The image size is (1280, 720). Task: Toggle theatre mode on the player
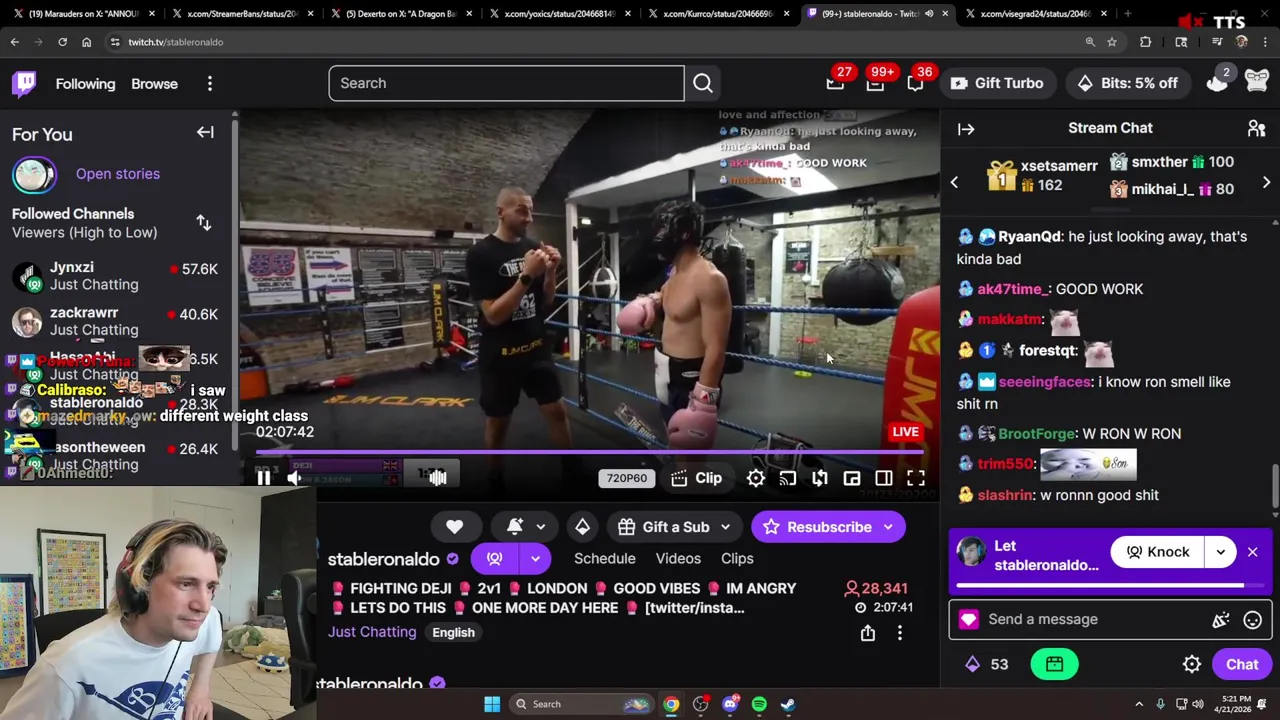(884, 478)
